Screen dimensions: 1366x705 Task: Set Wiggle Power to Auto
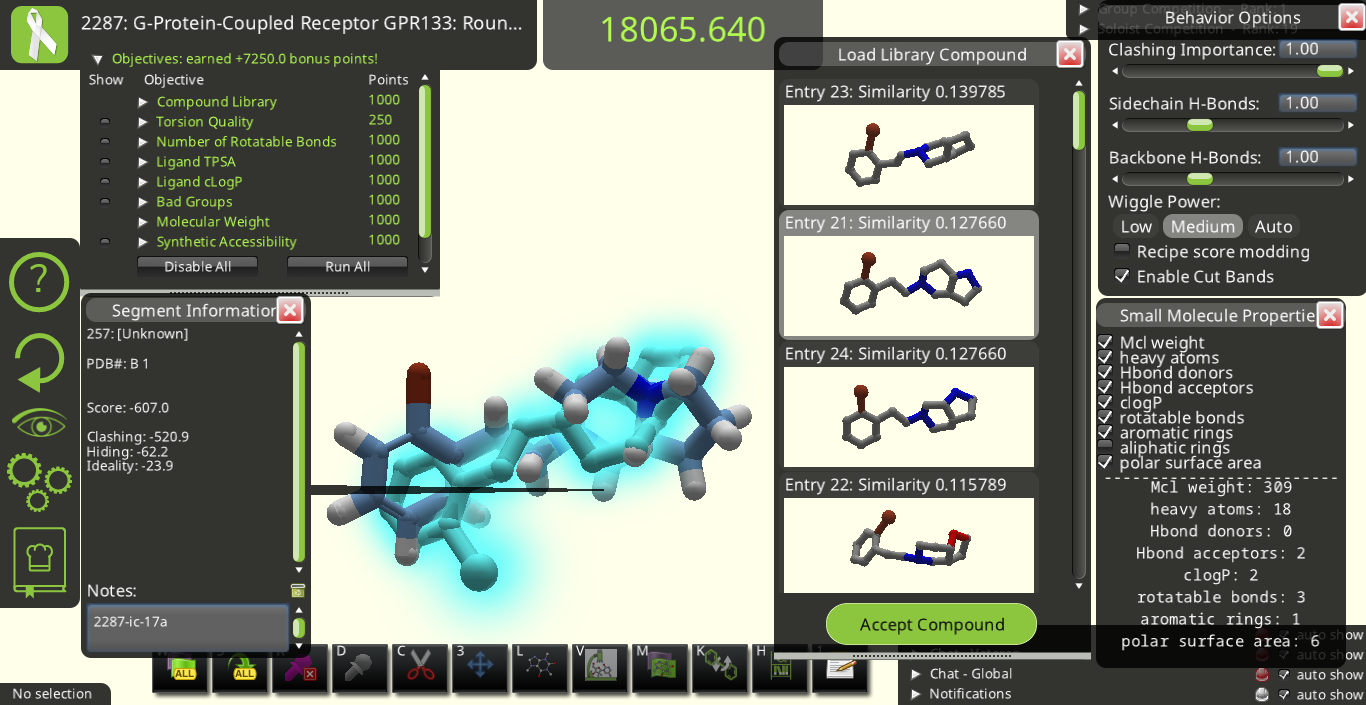(1273, 227)
